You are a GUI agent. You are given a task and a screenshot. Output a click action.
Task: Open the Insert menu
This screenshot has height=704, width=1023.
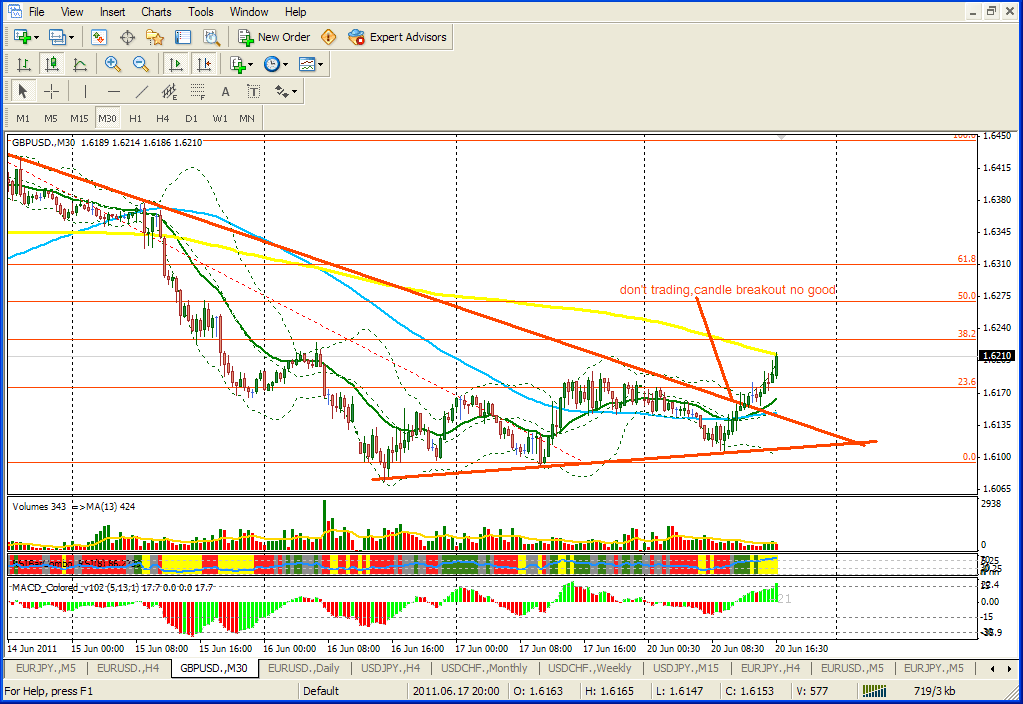pos(112,12)
